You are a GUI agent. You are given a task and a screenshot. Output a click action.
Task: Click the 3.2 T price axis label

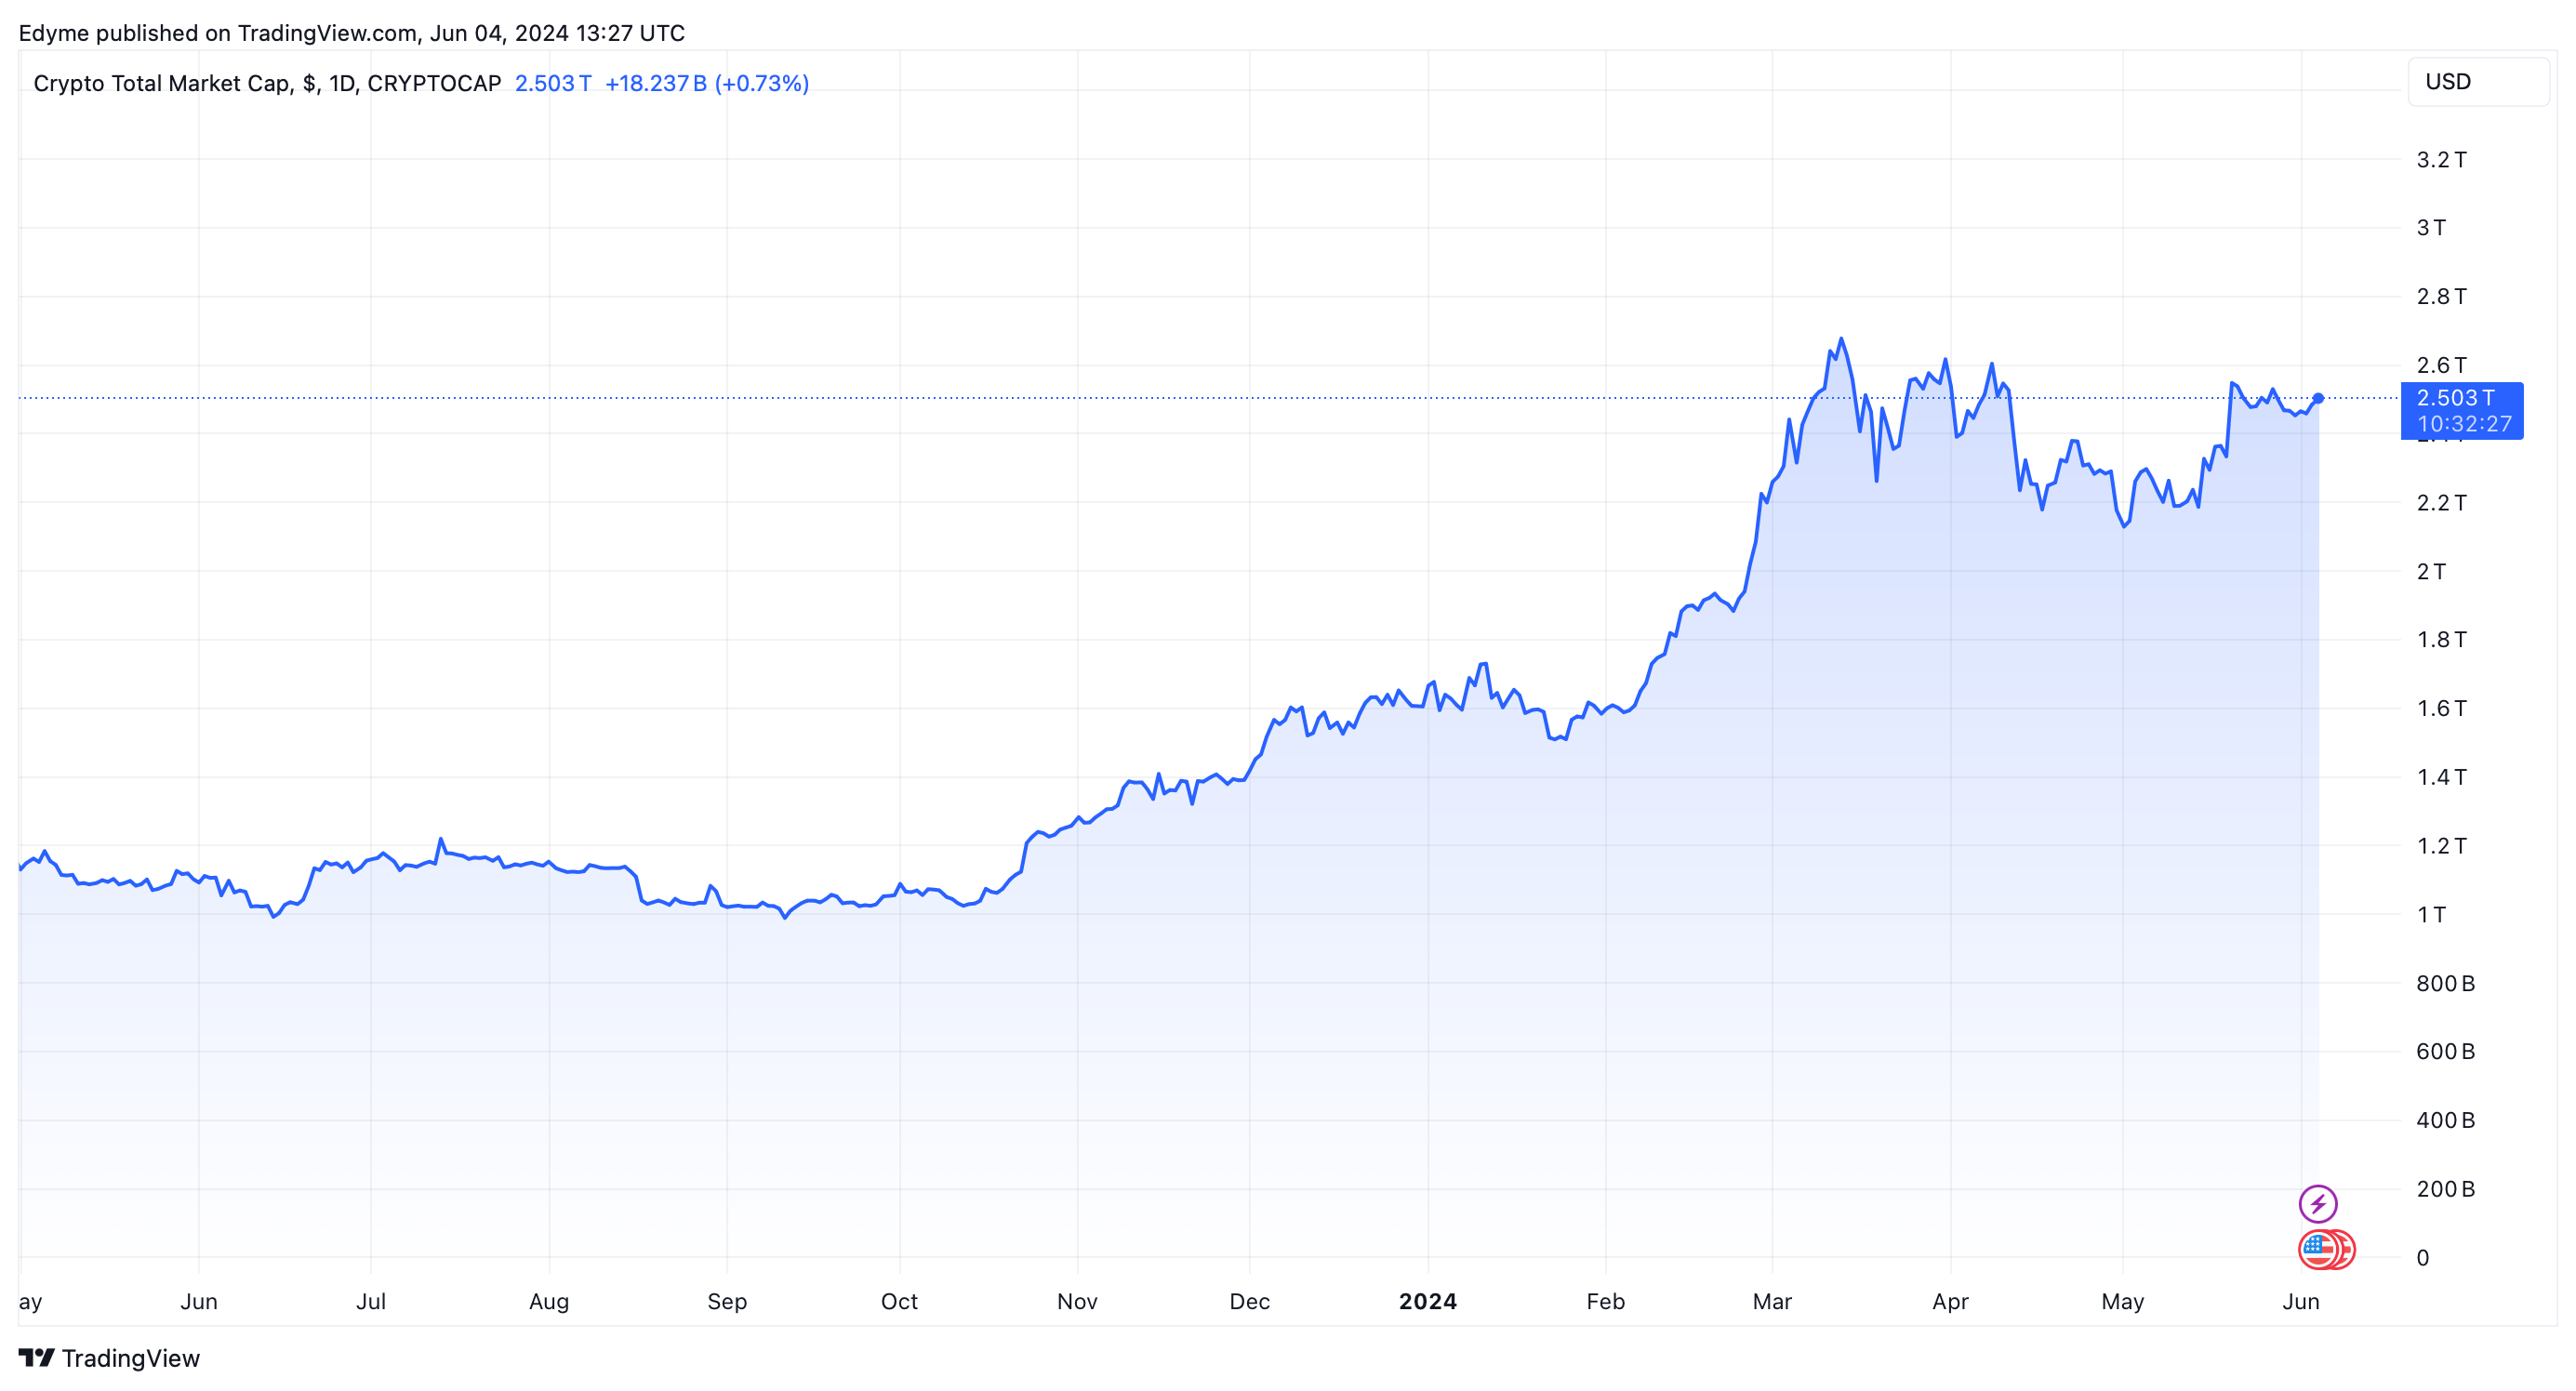click(2441, 160)
